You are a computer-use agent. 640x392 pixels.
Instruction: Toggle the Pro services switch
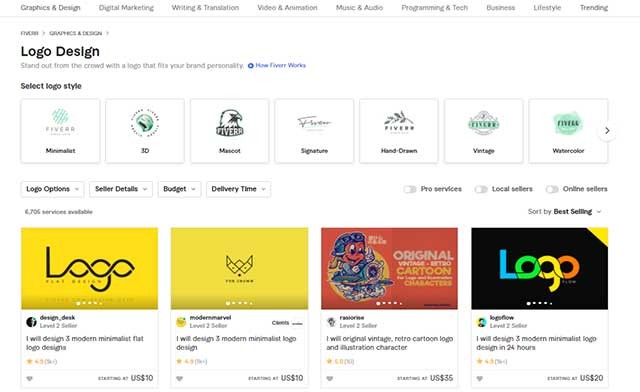point(410,189)
